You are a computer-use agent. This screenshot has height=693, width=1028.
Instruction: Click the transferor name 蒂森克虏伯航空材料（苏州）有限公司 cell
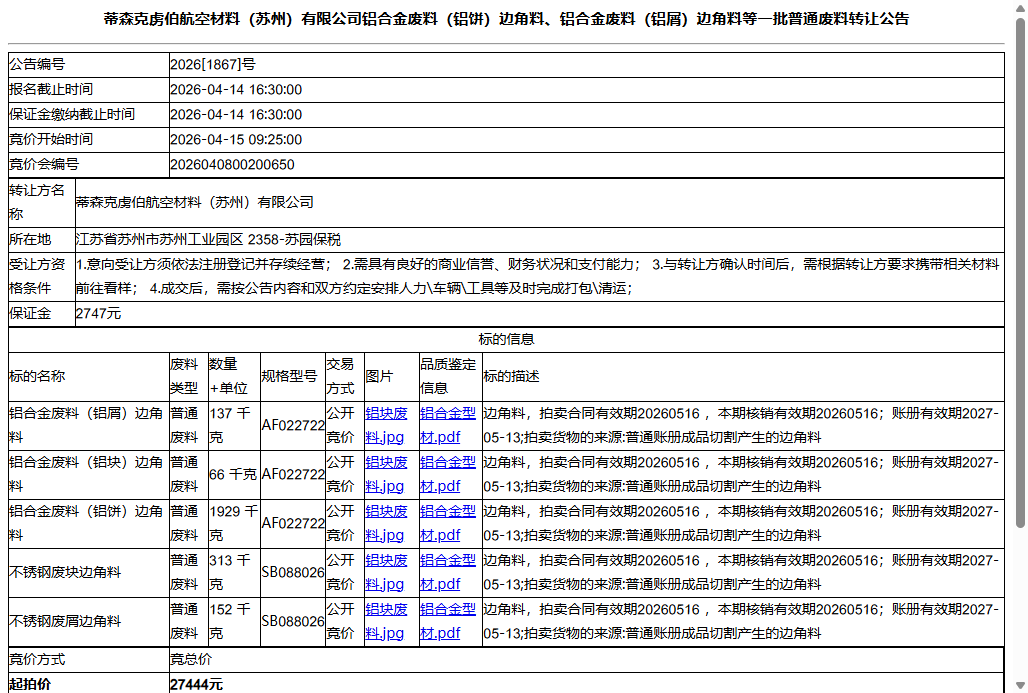pos(539,203)
